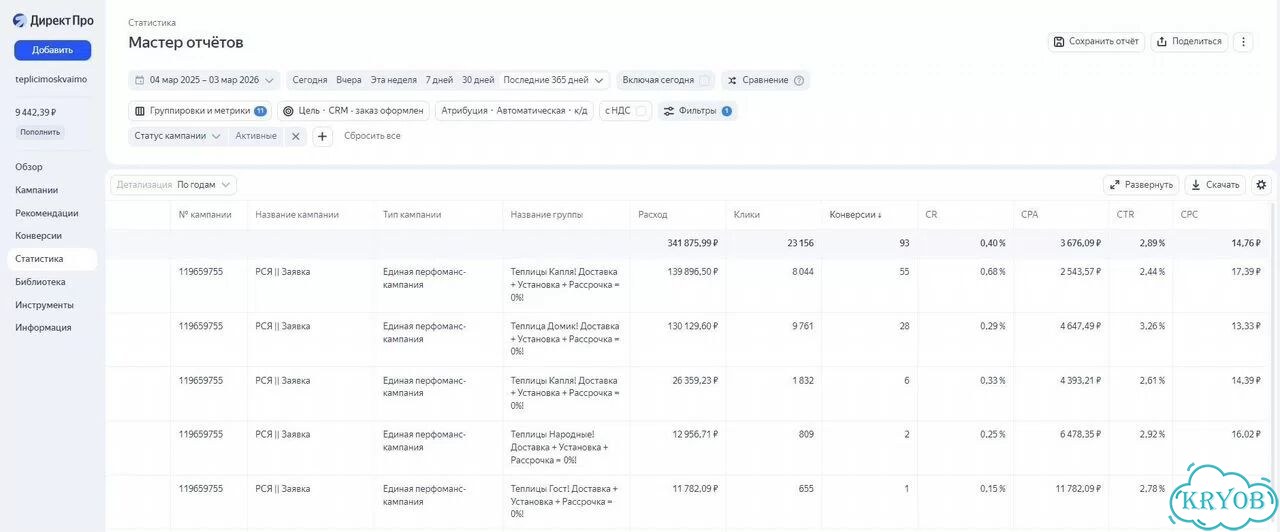
Task: Click the three-dot more options icon
Action: (1243, 42)
